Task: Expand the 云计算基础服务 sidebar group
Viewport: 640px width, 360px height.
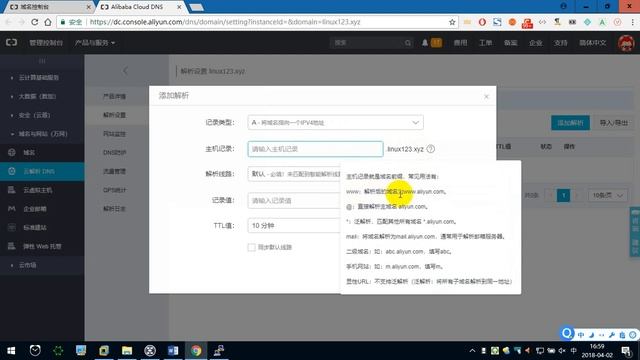Action: click(39, 77)
